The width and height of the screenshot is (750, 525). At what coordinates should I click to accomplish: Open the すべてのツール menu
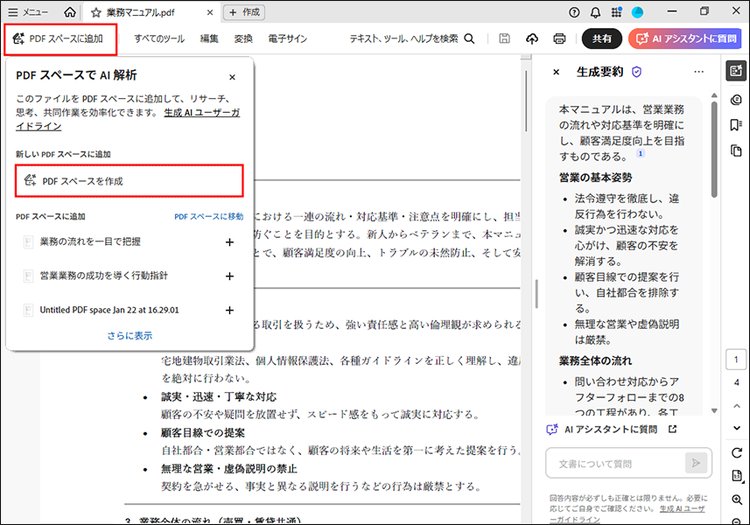[159, 39]
